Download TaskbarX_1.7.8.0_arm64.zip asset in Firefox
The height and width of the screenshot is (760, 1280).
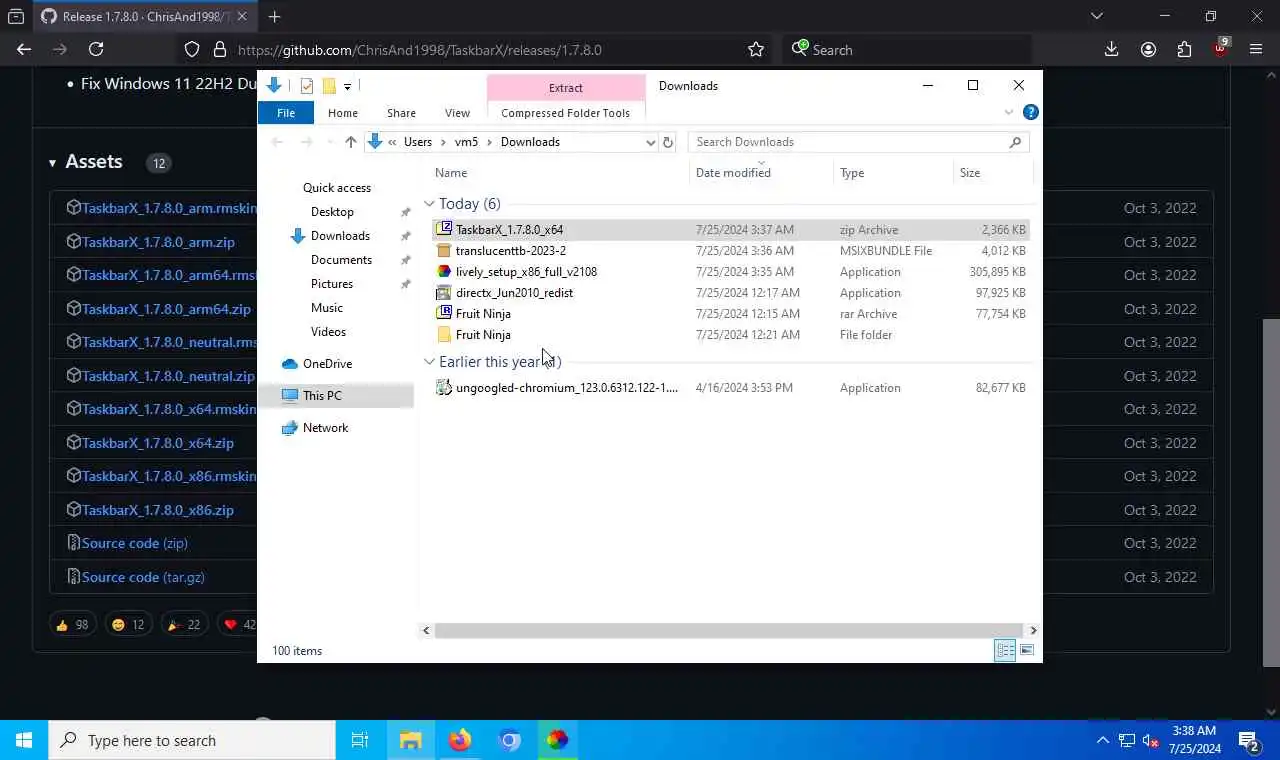tap(166, 309)
